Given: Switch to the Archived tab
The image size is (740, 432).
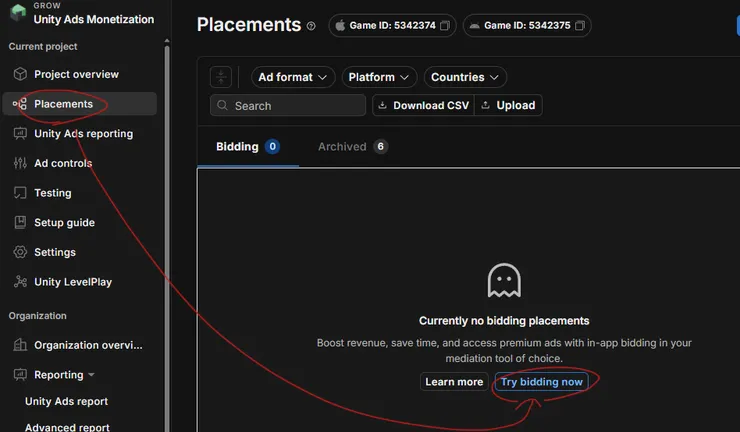Looking at the screenshot, I should tap(353, 147).
